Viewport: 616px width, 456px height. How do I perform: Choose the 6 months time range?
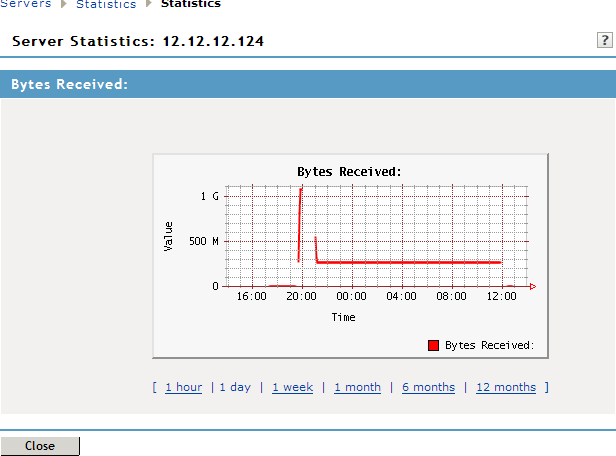click(428, 387)
